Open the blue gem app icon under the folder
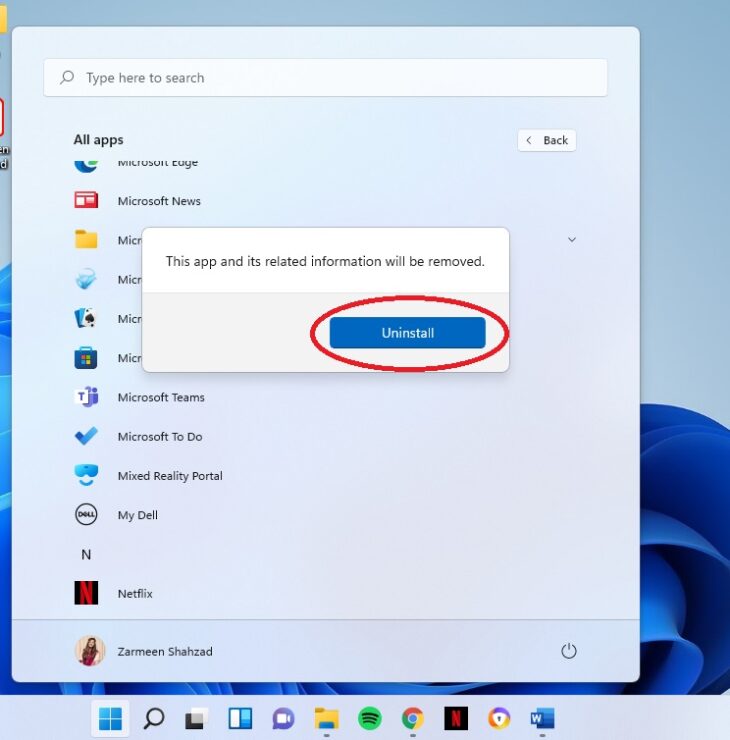Image resolution: width=730 pixels, height=740 pixels. [x=86, y=279]
